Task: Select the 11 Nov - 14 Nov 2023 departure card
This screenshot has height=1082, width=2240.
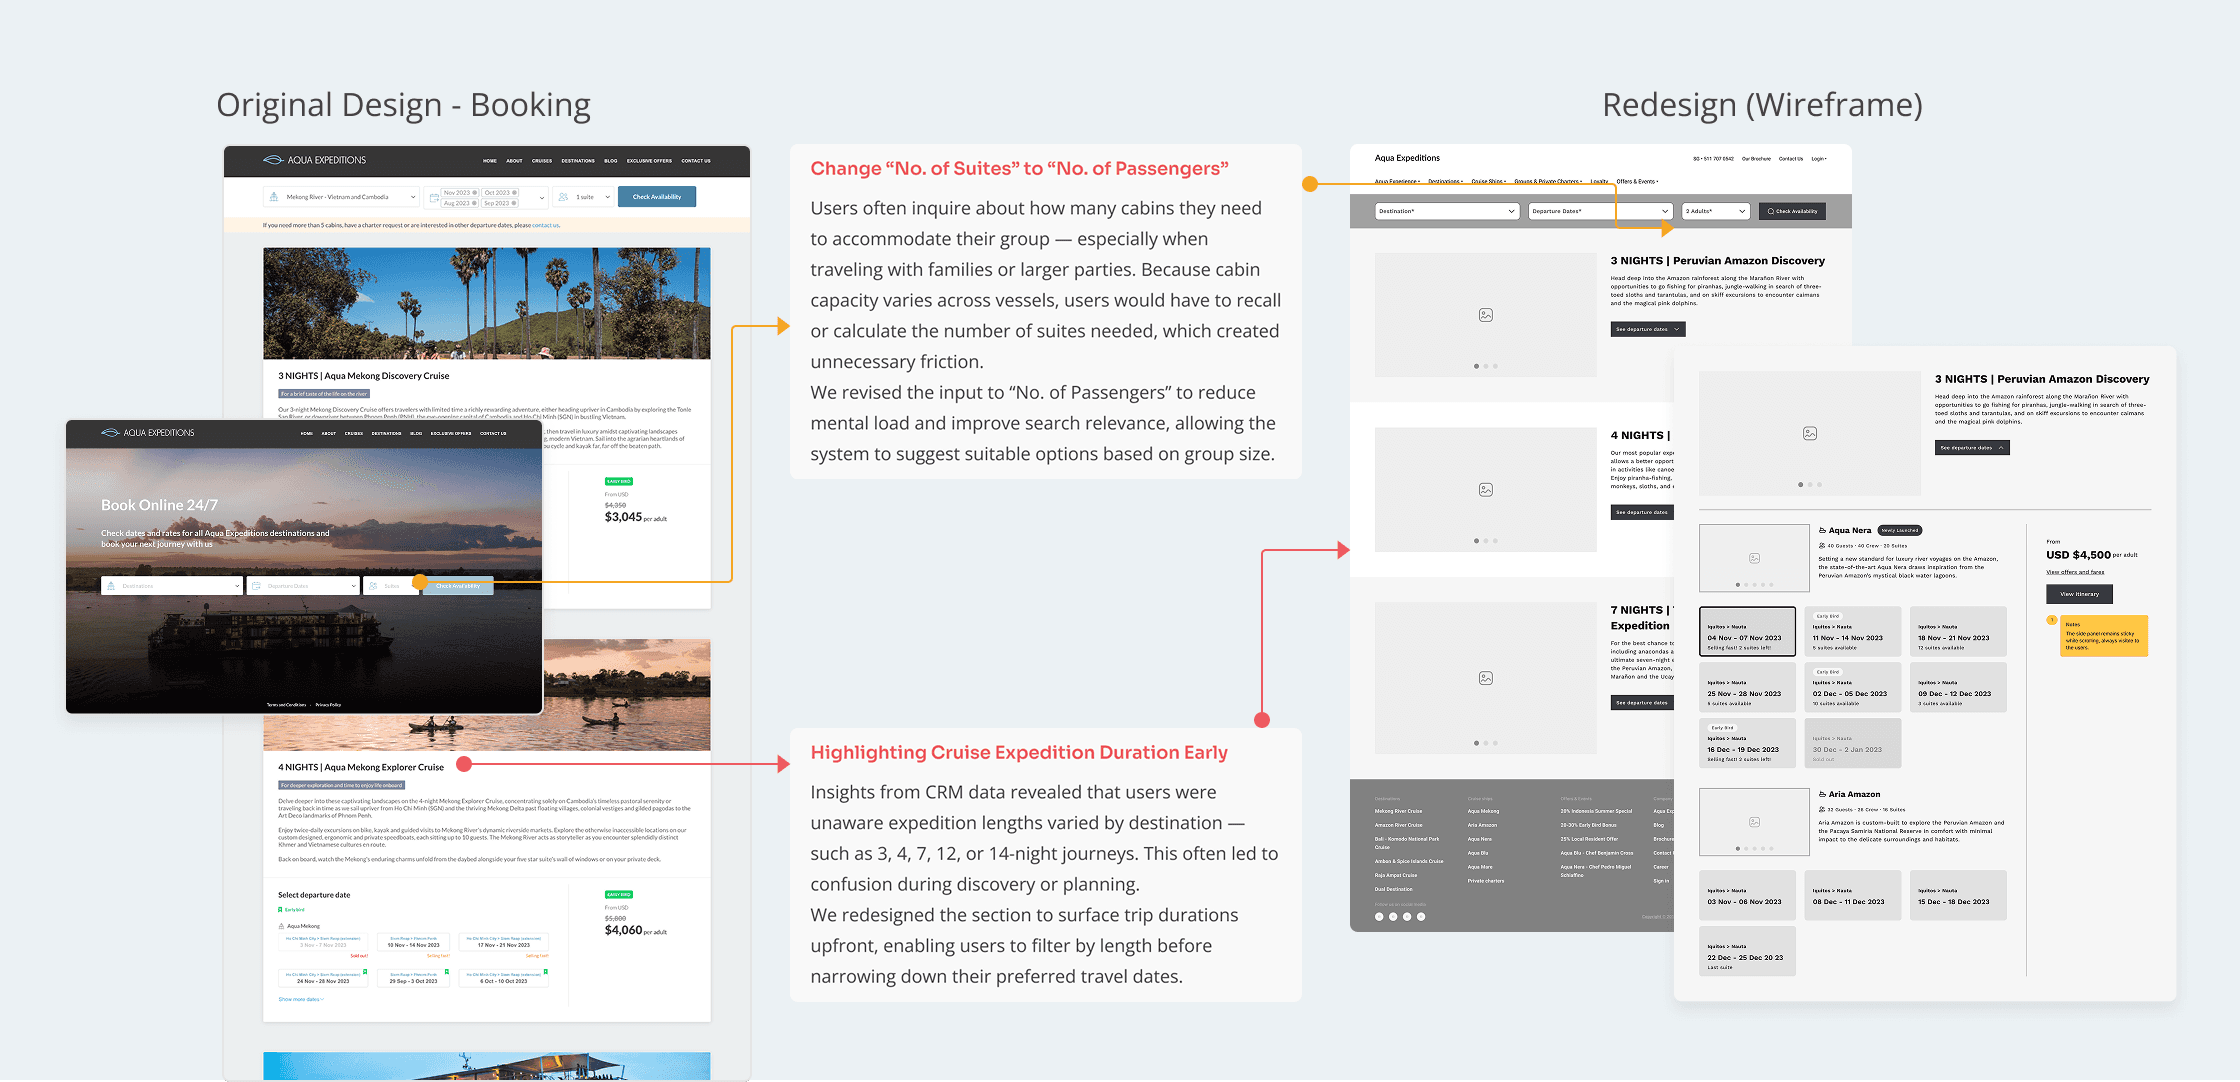Action: point(1852,632)
